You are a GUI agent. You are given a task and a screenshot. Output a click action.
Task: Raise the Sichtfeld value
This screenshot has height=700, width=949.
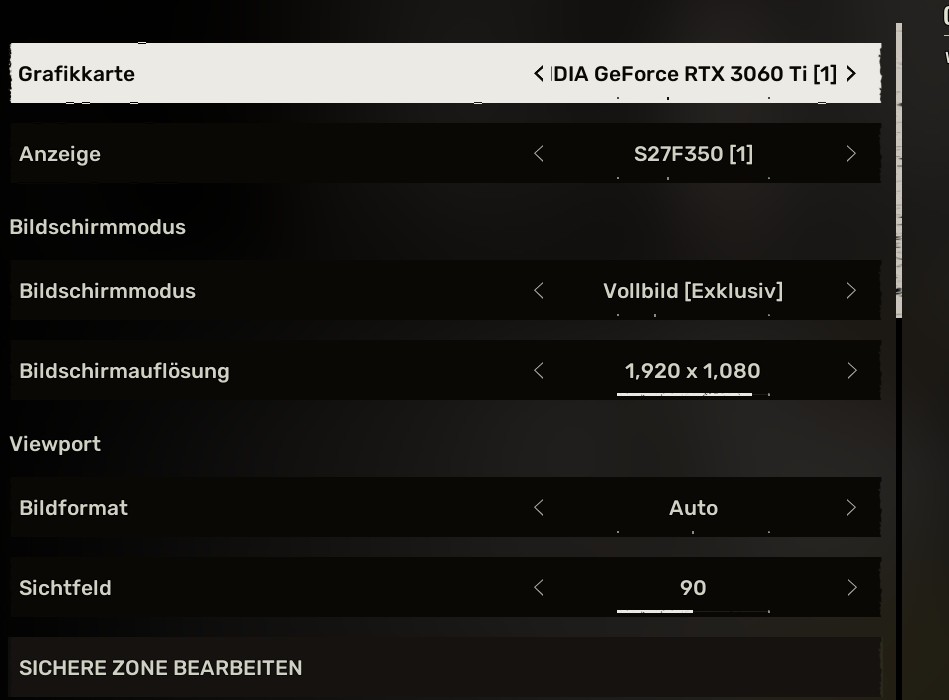point(851,587)
